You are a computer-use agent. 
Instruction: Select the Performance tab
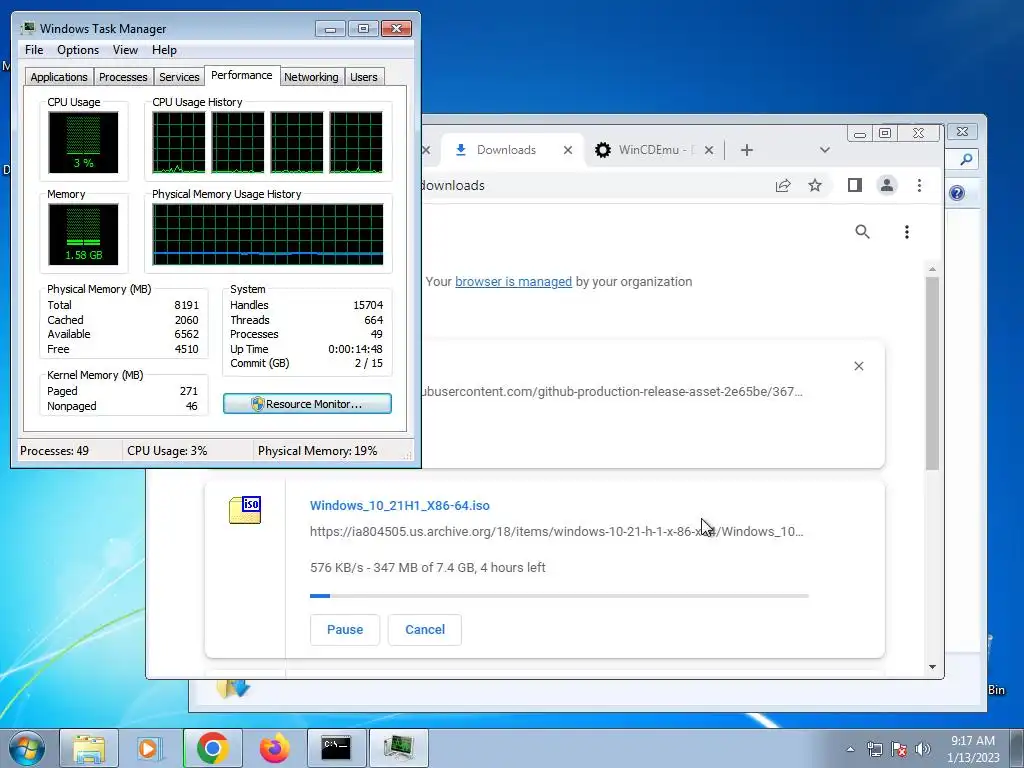pos(242,75)
